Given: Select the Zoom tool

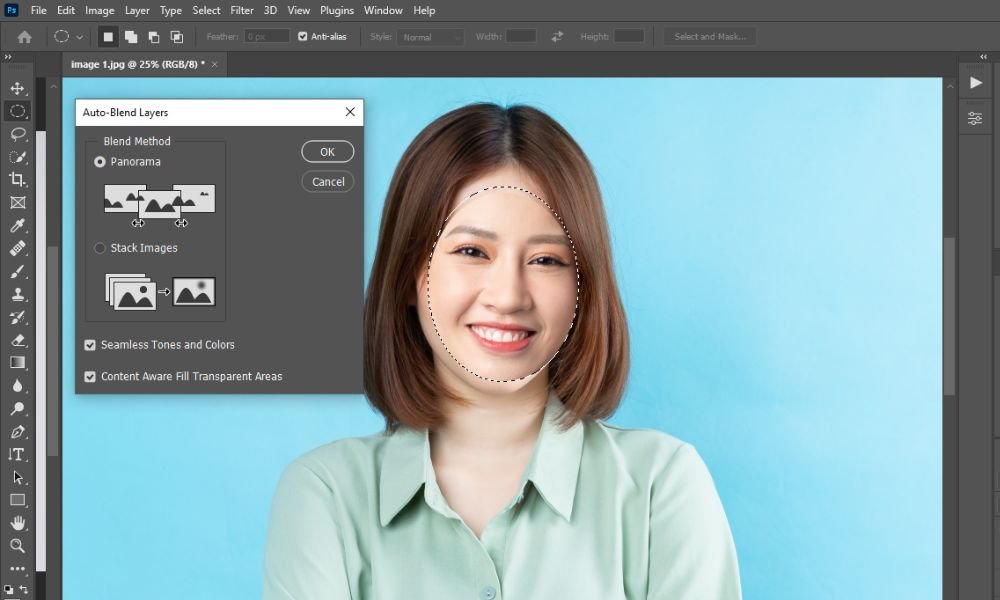Looking at the screenshot, I should (17, 546).
